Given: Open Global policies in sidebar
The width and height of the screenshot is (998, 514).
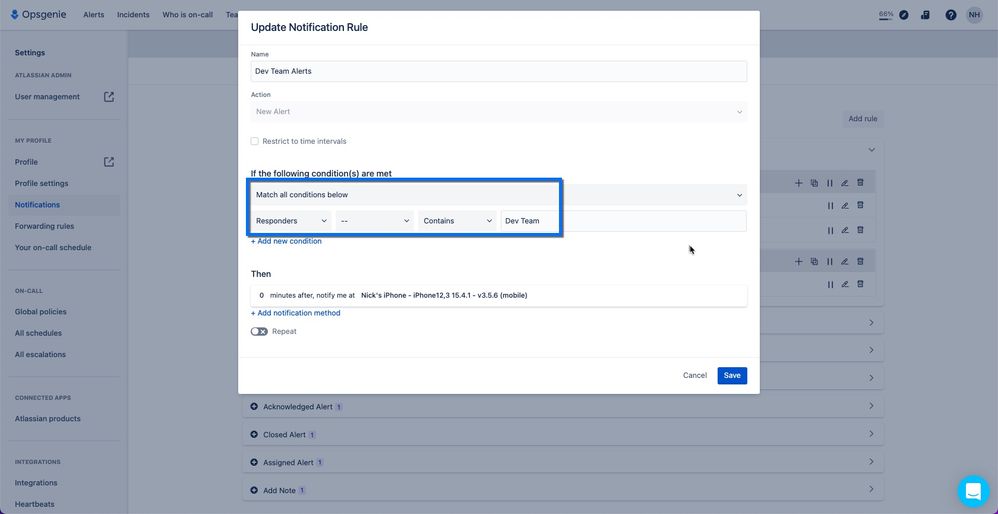Looking at the screenshot, I should click(41, 312).
